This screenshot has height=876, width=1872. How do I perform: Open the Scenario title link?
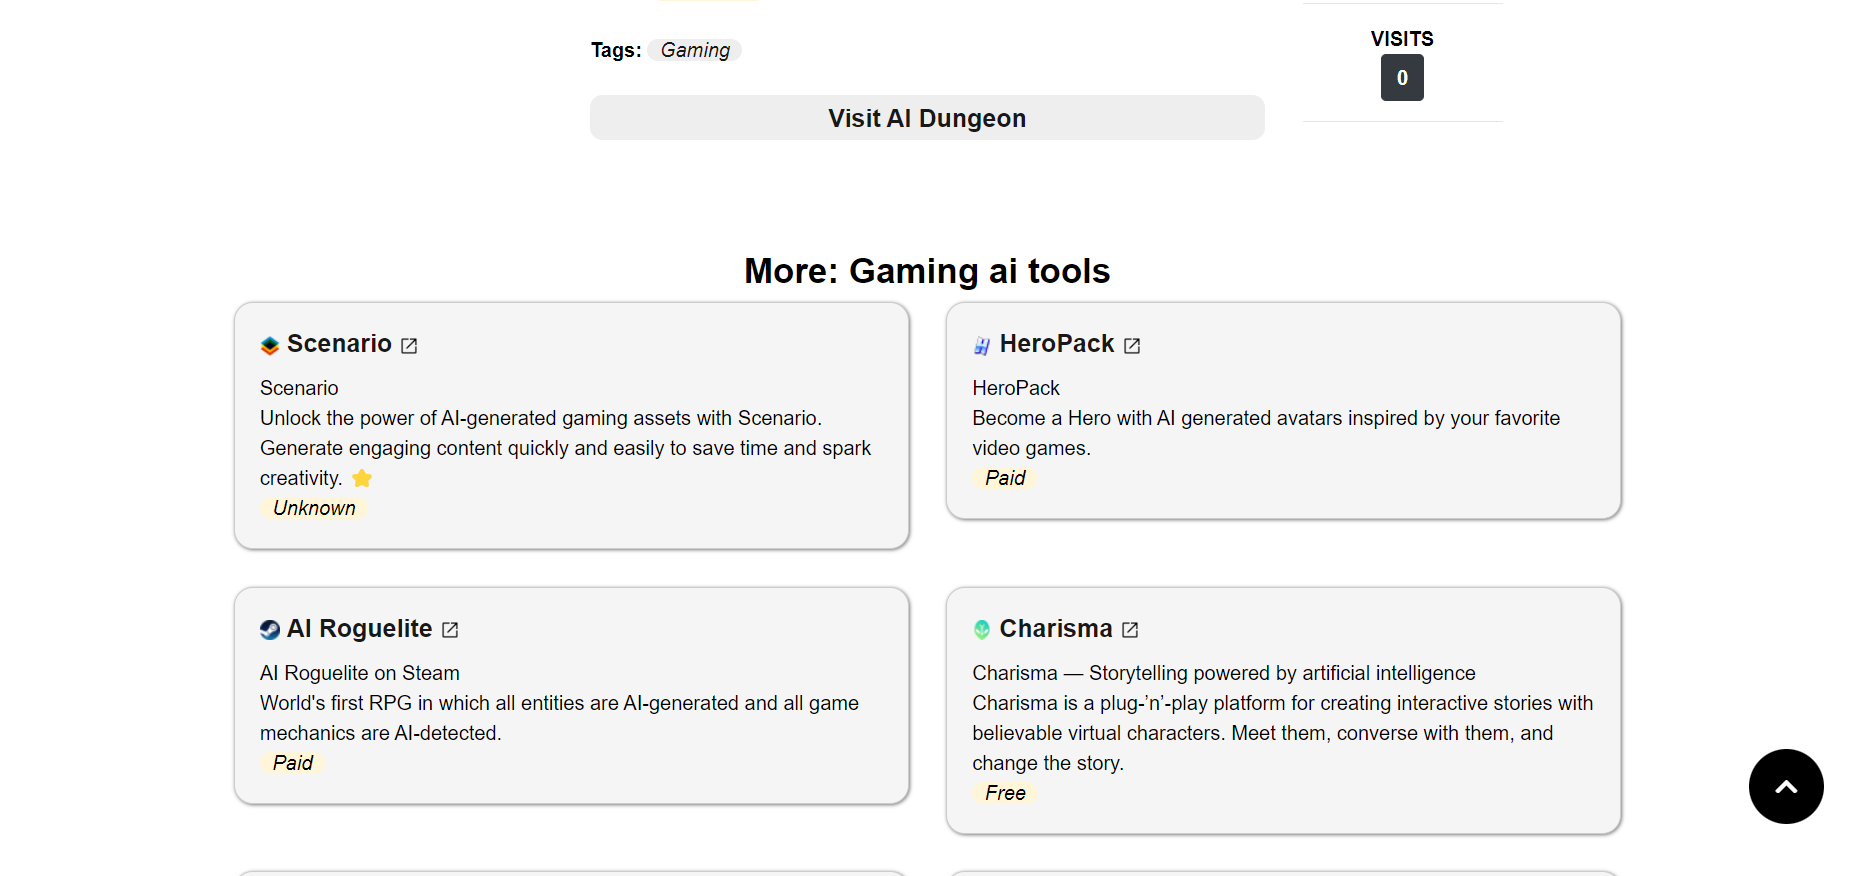[x=339, y=344]
